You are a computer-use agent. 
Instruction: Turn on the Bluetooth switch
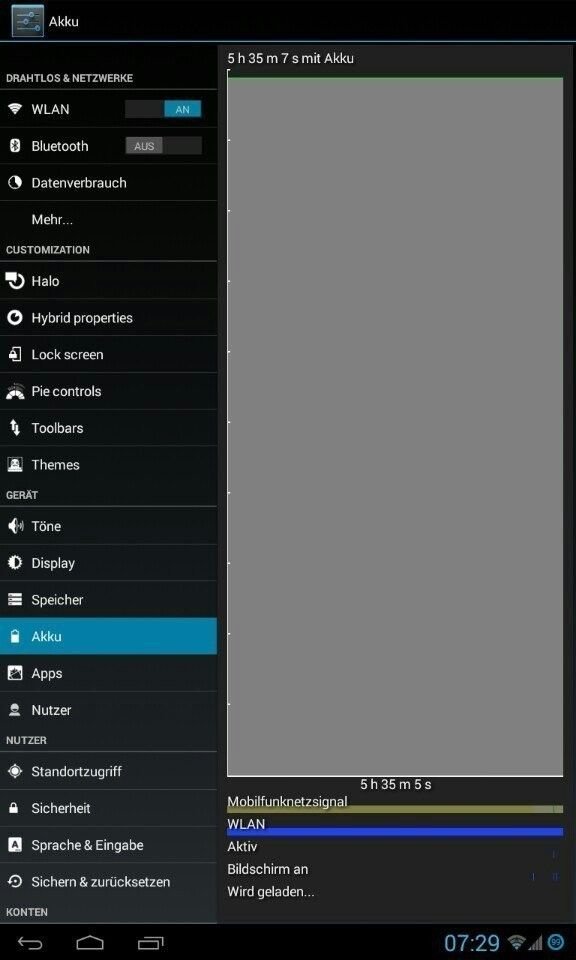[163, 146]
